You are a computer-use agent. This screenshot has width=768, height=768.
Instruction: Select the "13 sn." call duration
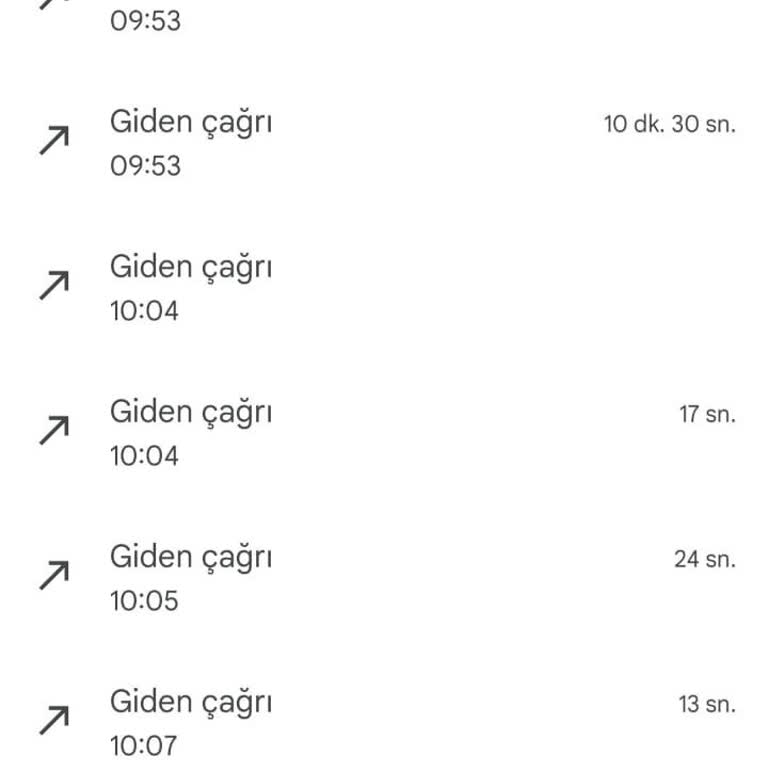[x=707, y=704]
